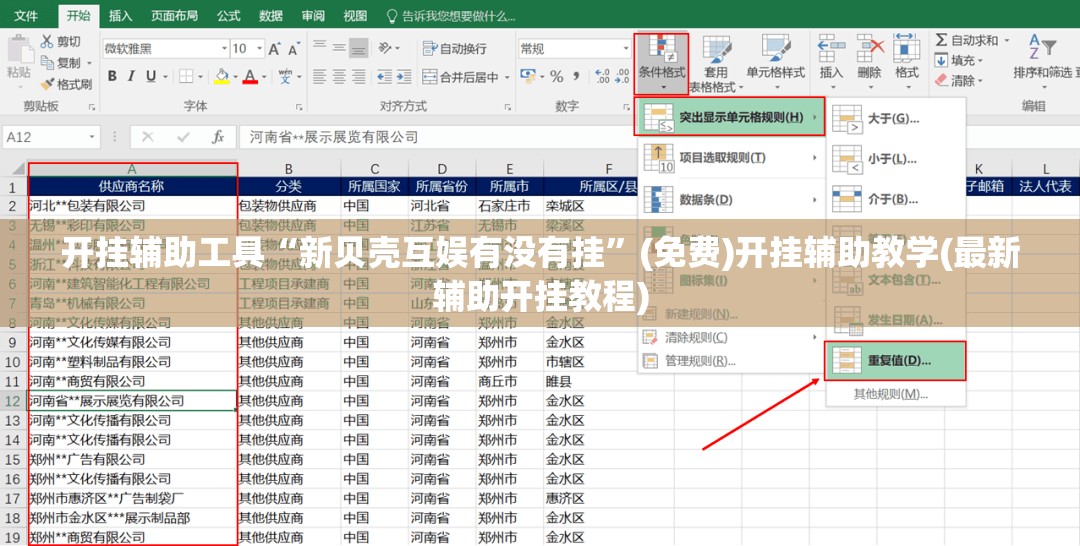The width and height of the screenshot is (1080, 546).
Task: Select Manage Rules (管理规则)
Action: (x=730, y=360)
